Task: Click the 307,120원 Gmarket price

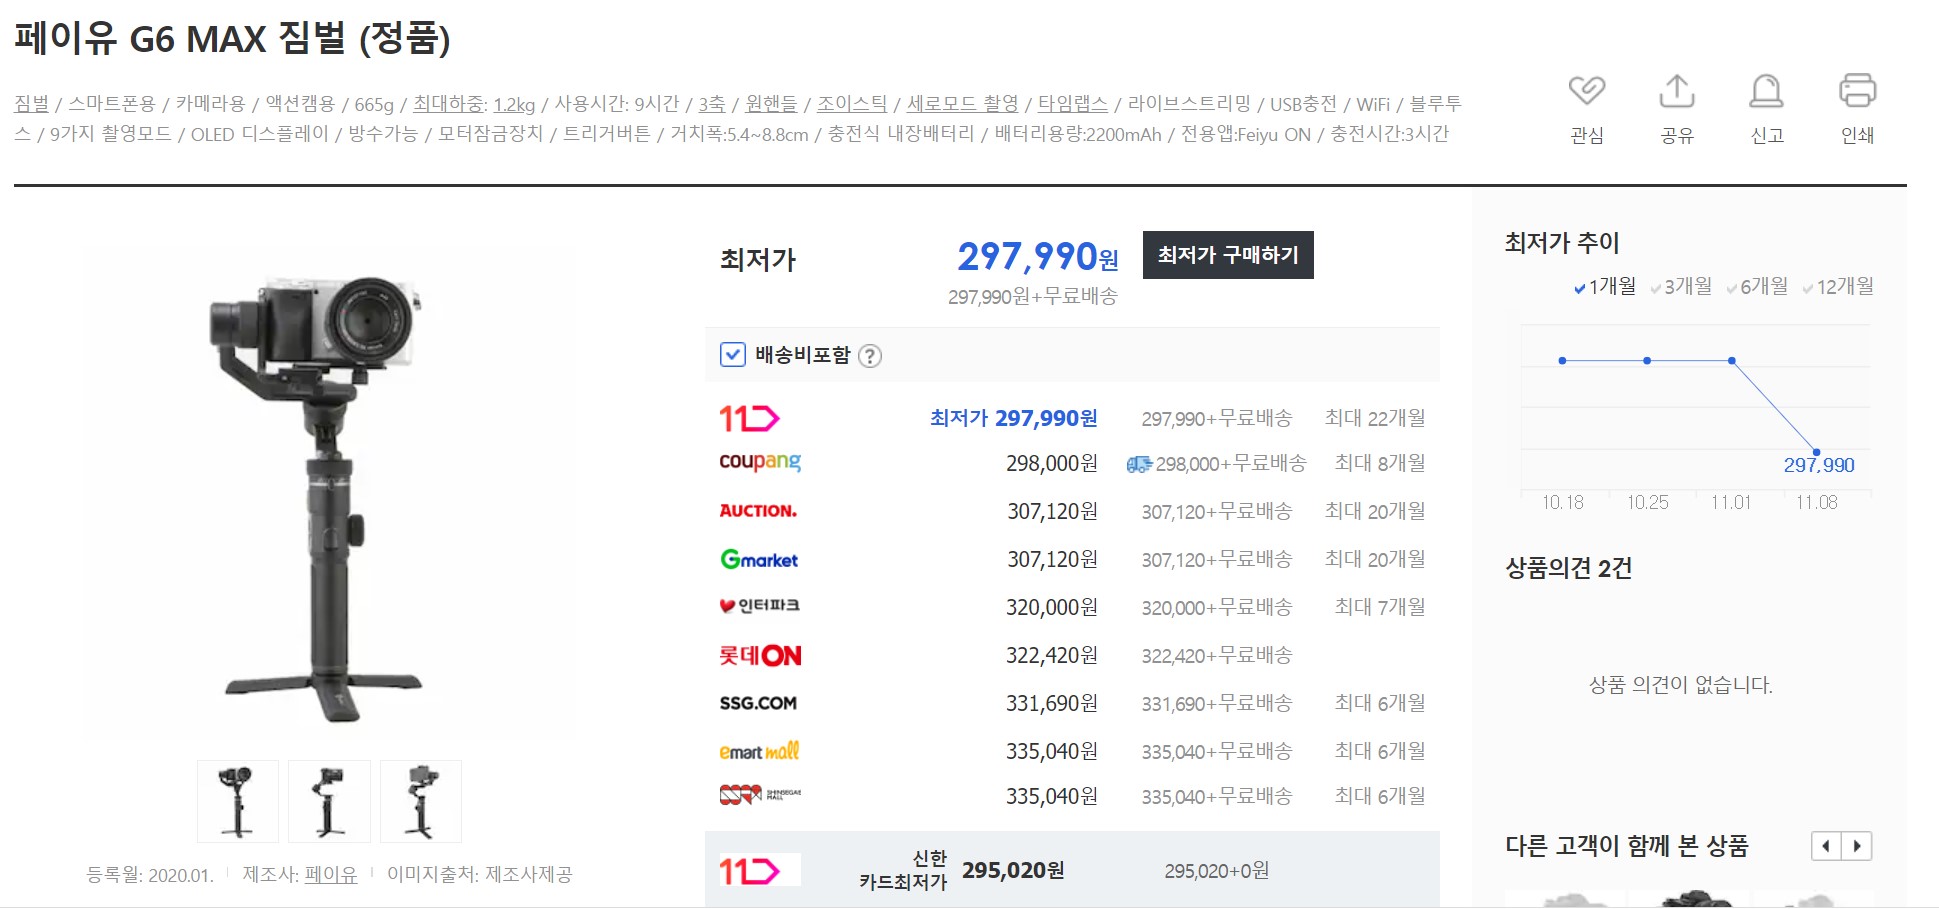Action: coord(1052,559)
